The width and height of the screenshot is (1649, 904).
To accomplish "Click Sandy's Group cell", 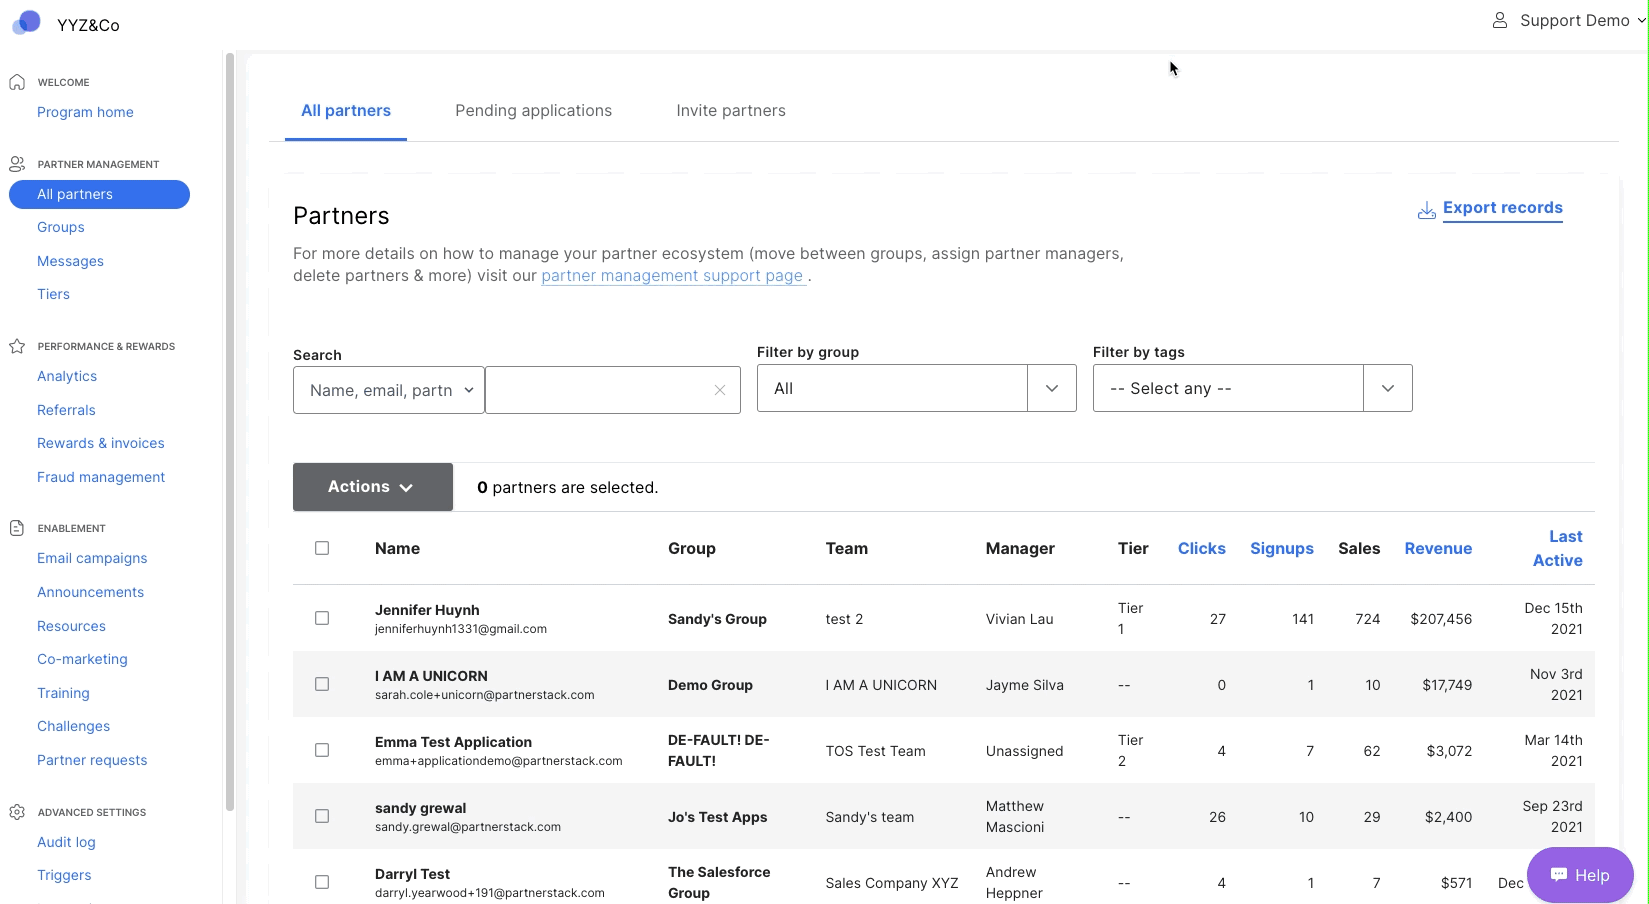I will coord(717,619).
